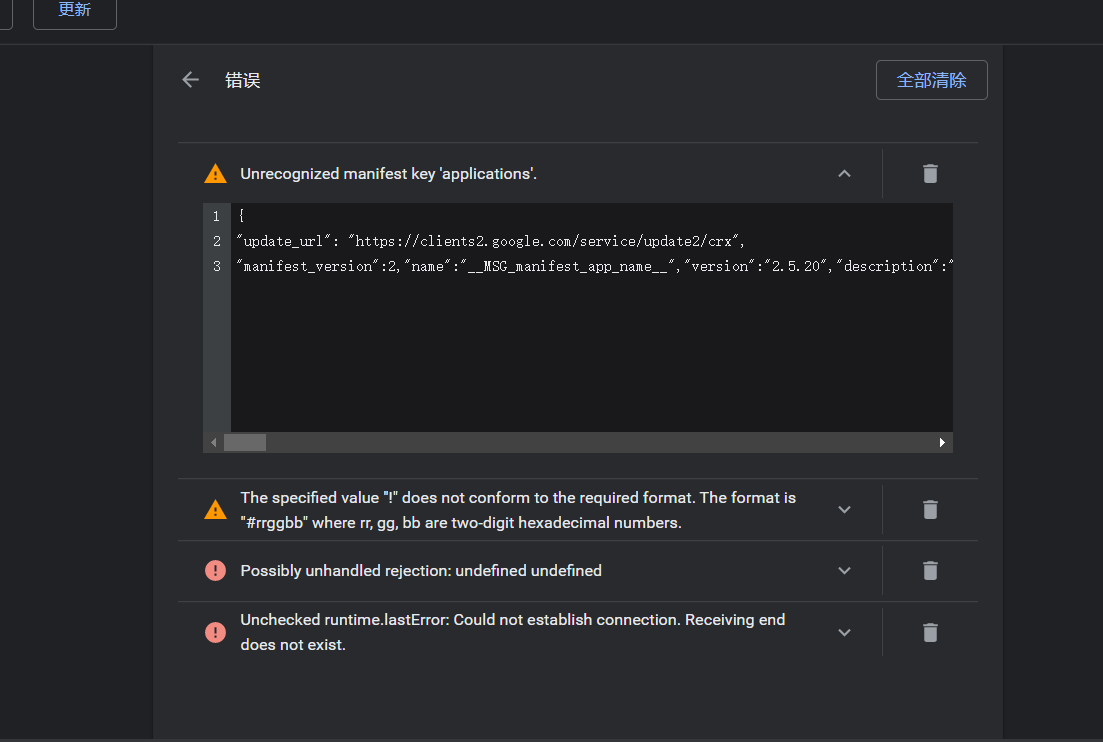Click the right arrow of the horizontal scrollbar
Screen dimensions: 1103x742
[941, 441]
